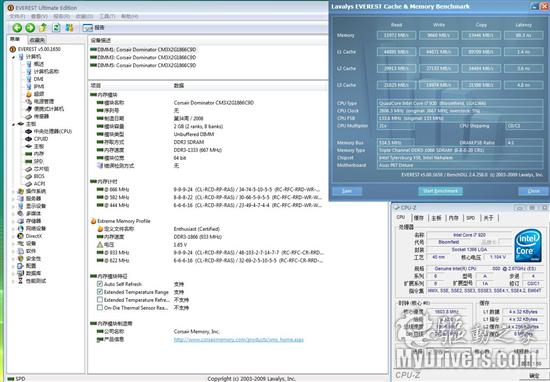Click the up-level arrow toolbar icon

[x=43, y=28]
